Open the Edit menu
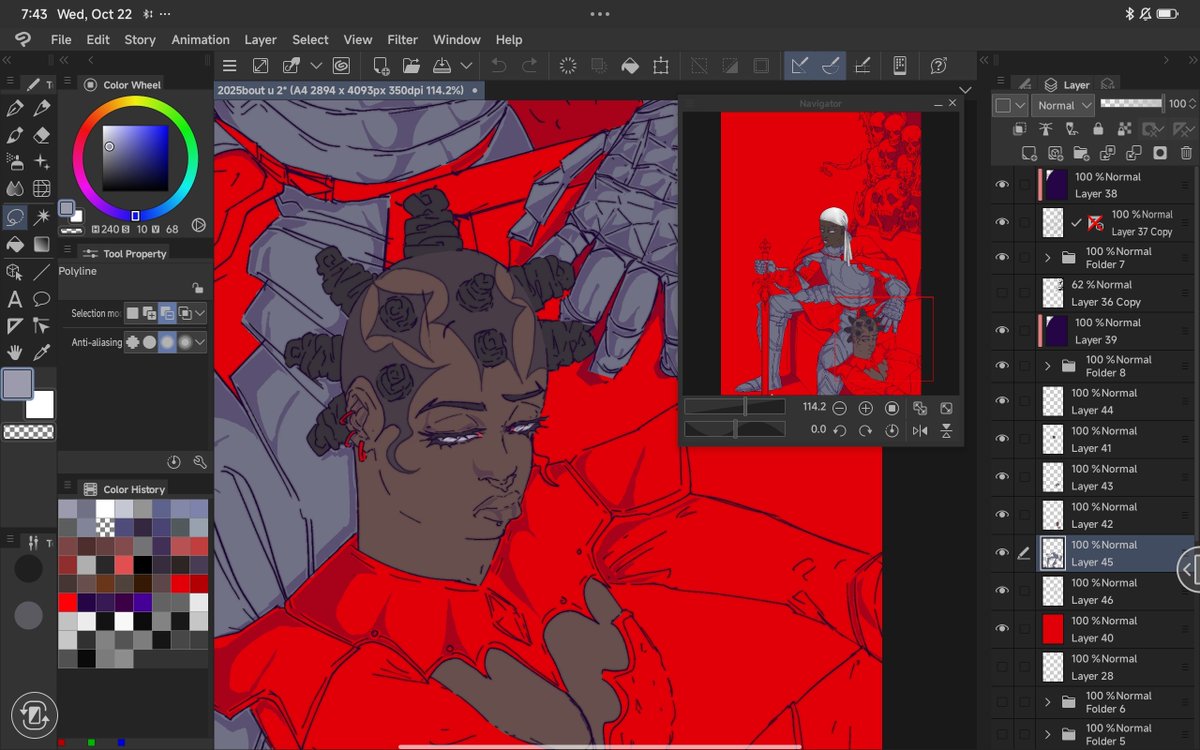 point(98,40)
